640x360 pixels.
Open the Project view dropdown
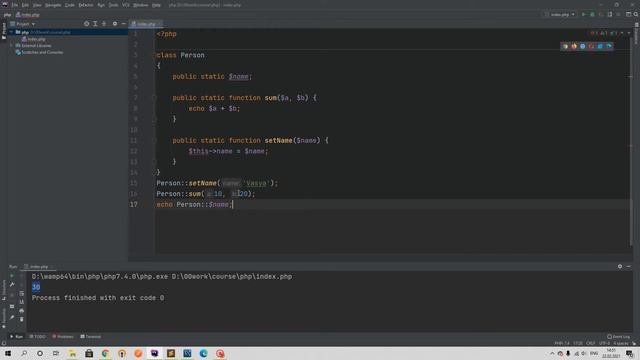tap(22, 24)
